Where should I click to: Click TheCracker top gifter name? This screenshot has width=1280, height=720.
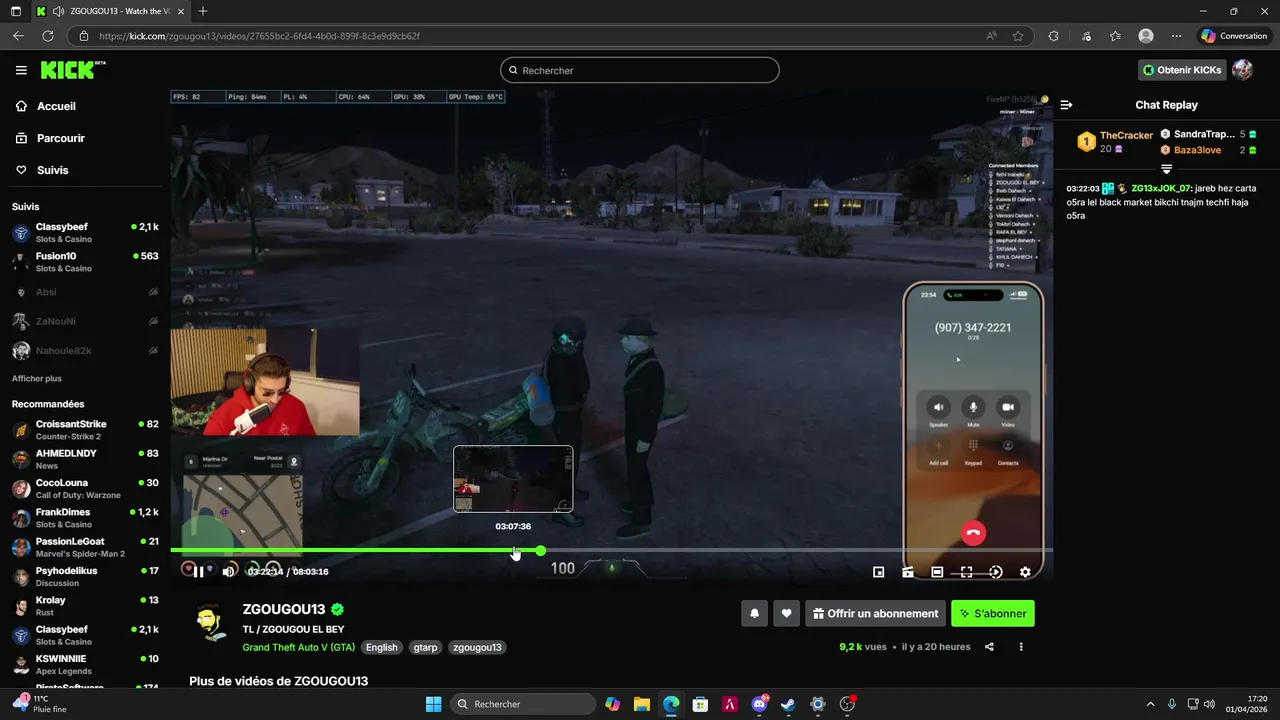pos(1126,135)
